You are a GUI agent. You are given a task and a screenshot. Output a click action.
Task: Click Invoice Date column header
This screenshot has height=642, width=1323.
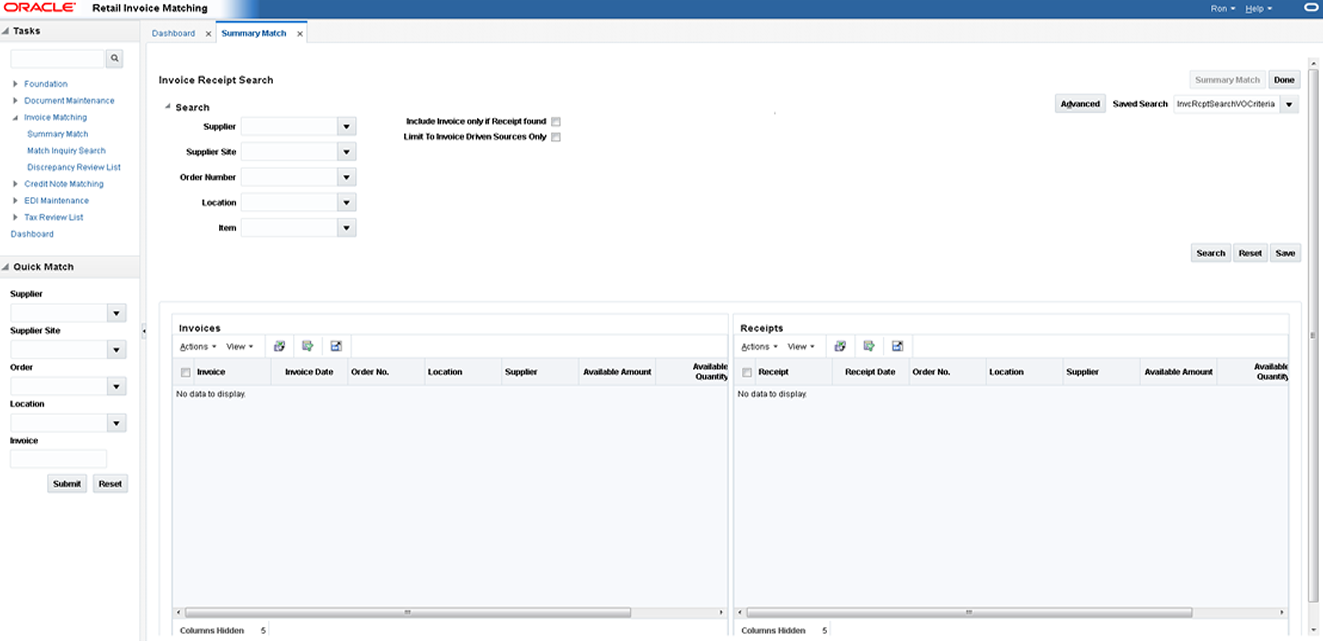(309, 372)
